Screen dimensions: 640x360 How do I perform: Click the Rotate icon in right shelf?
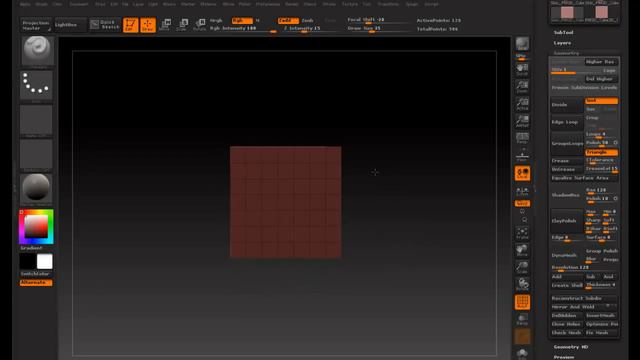point(522,284)
